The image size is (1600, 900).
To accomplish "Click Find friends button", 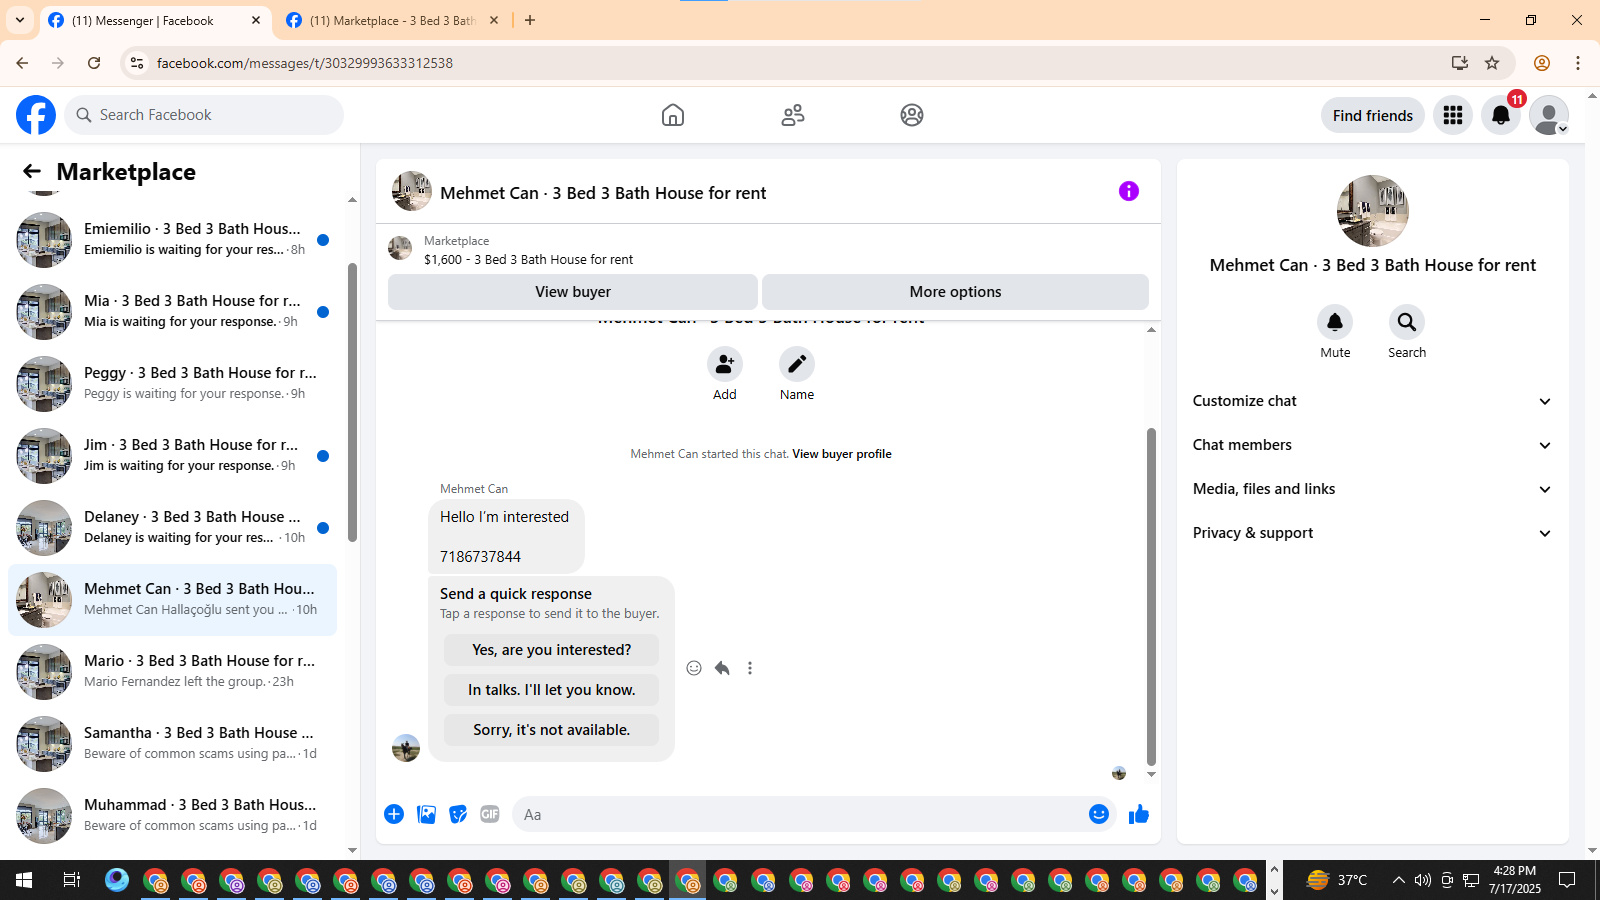I will coord(1373,115).
